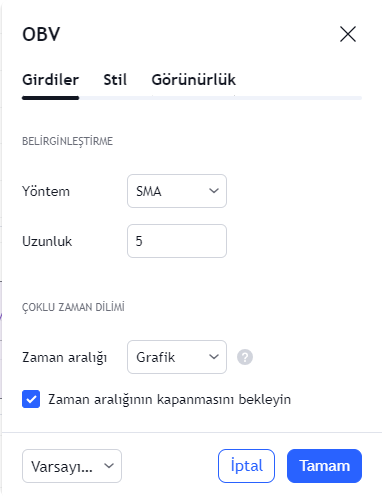Click the chevron arrow in Grafik dropdown
This screenshot has height=498, width=382.
[214, 357]
